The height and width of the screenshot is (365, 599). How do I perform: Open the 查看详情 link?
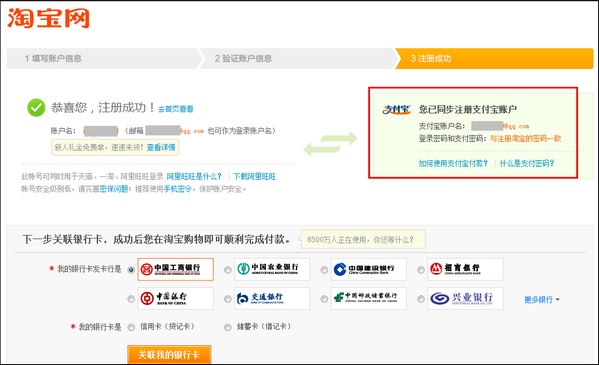161,148
